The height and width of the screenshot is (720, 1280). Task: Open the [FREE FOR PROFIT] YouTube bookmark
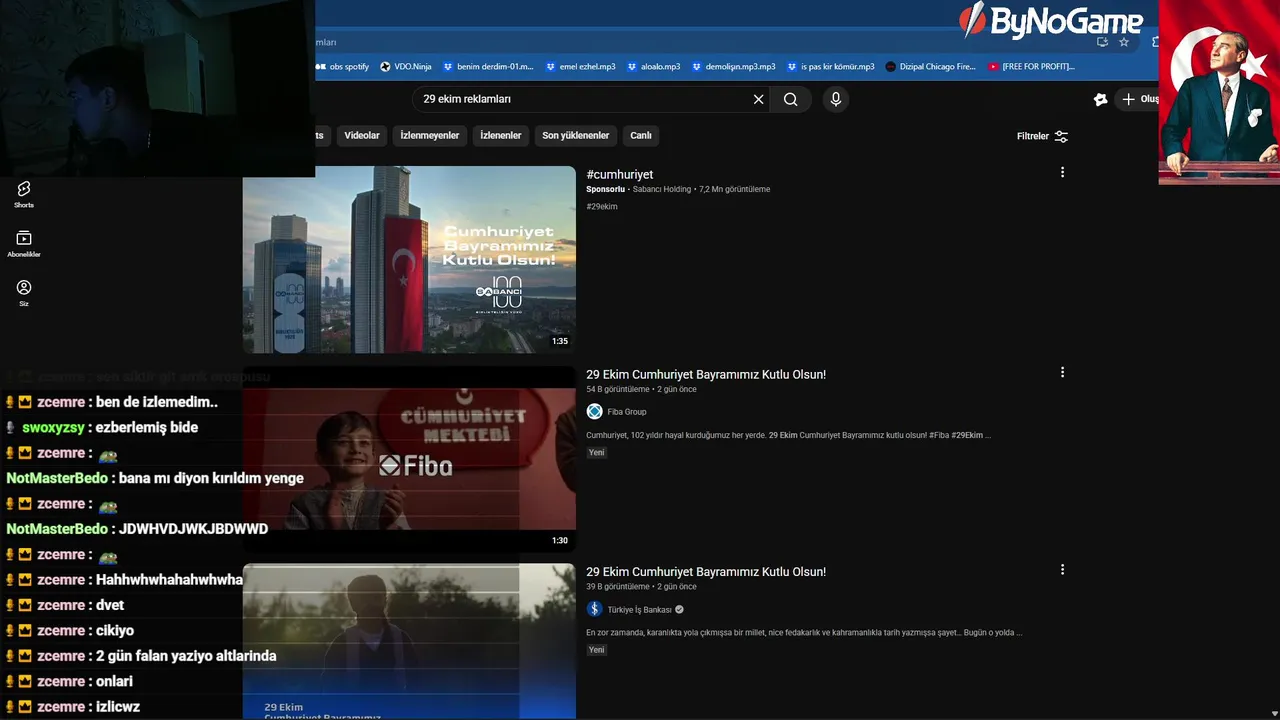tap(1031, 67)
